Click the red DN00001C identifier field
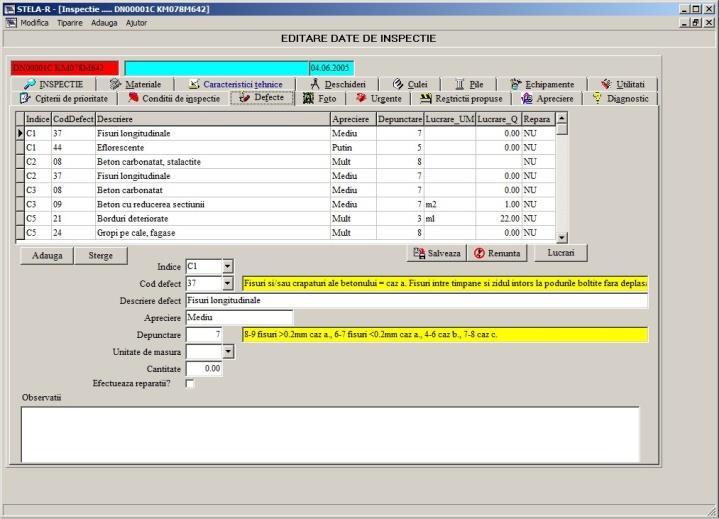 tap(65, 68)
